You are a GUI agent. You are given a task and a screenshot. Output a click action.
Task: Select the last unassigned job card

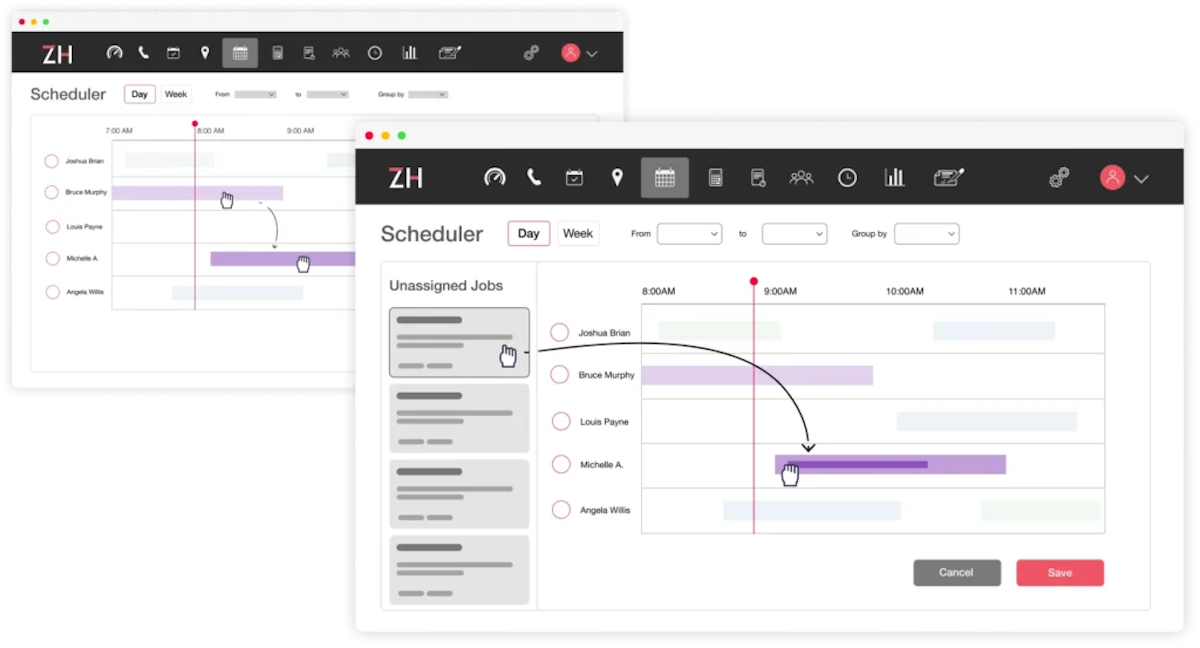point(459,570)
